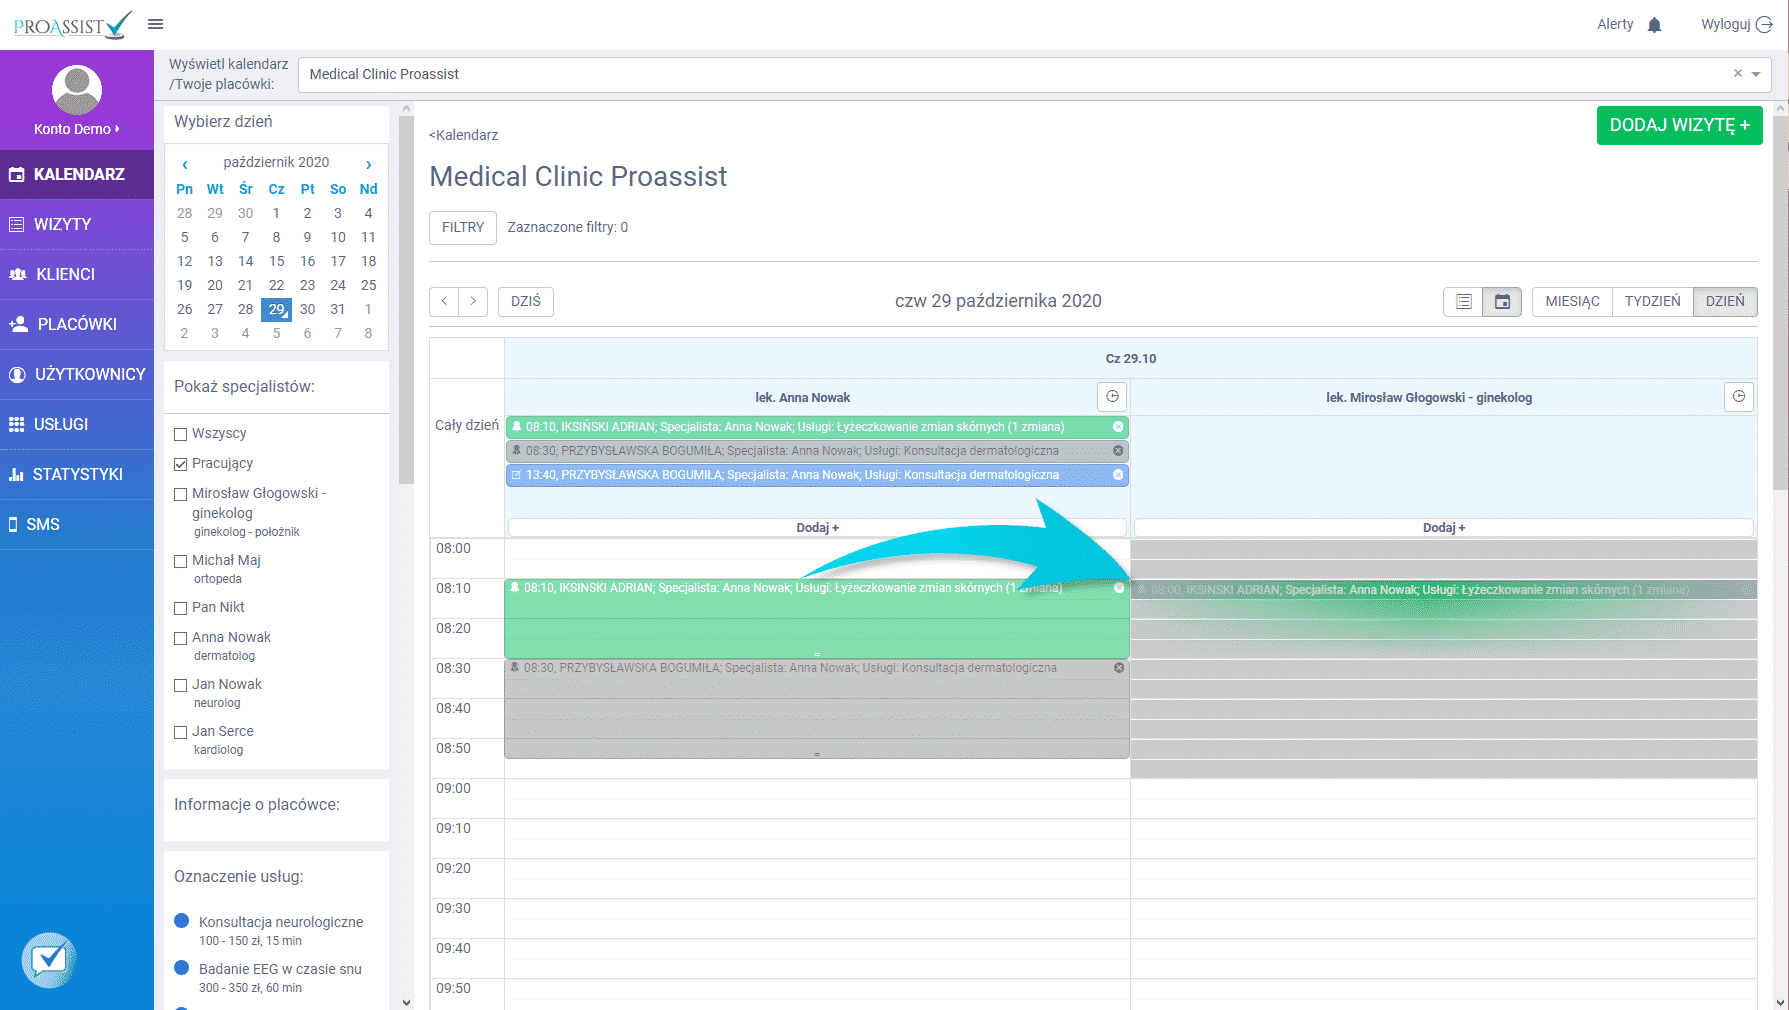
Task: Check the Anna Nowak dermatolog checkbox
Action: pos(181,638)
